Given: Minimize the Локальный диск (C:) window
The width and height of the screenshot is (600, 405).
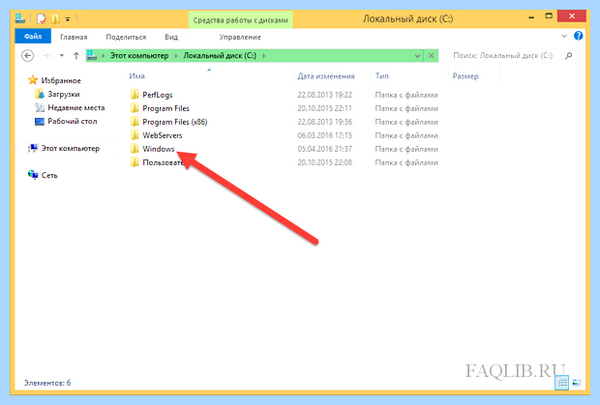Looking at the screenshot, I should pos(531,17).
